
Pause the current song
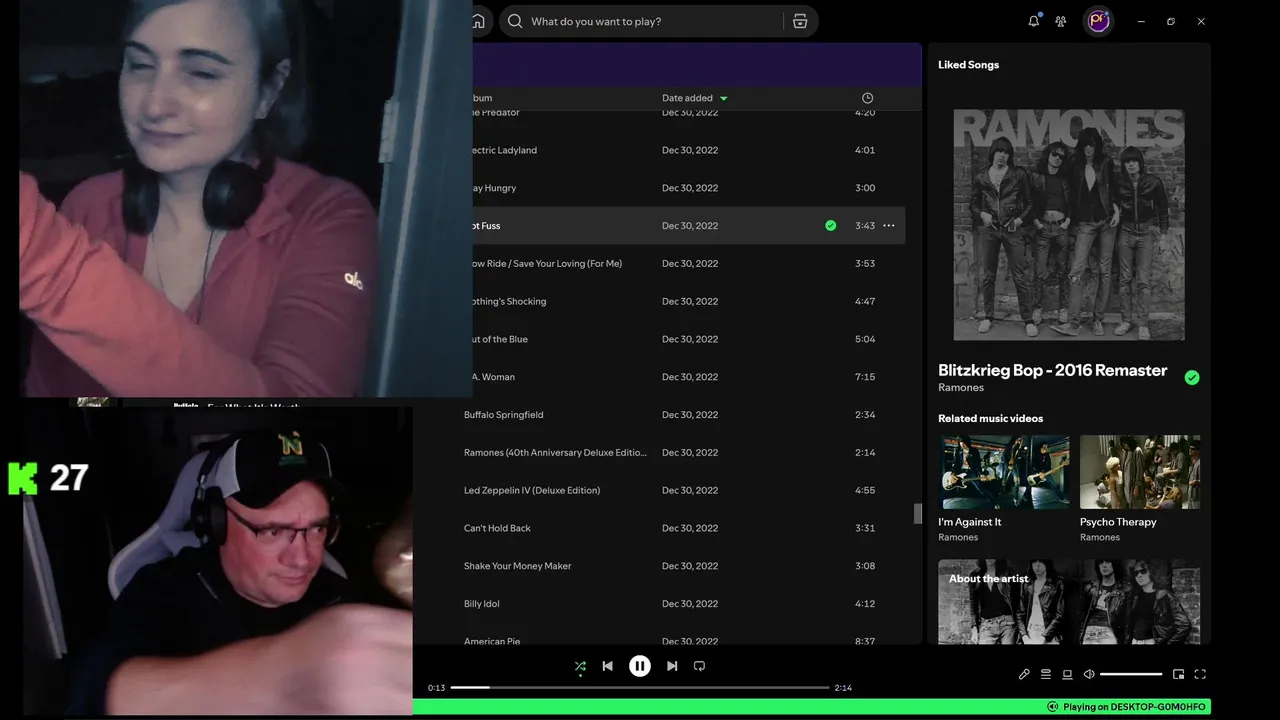coord(640,666)
